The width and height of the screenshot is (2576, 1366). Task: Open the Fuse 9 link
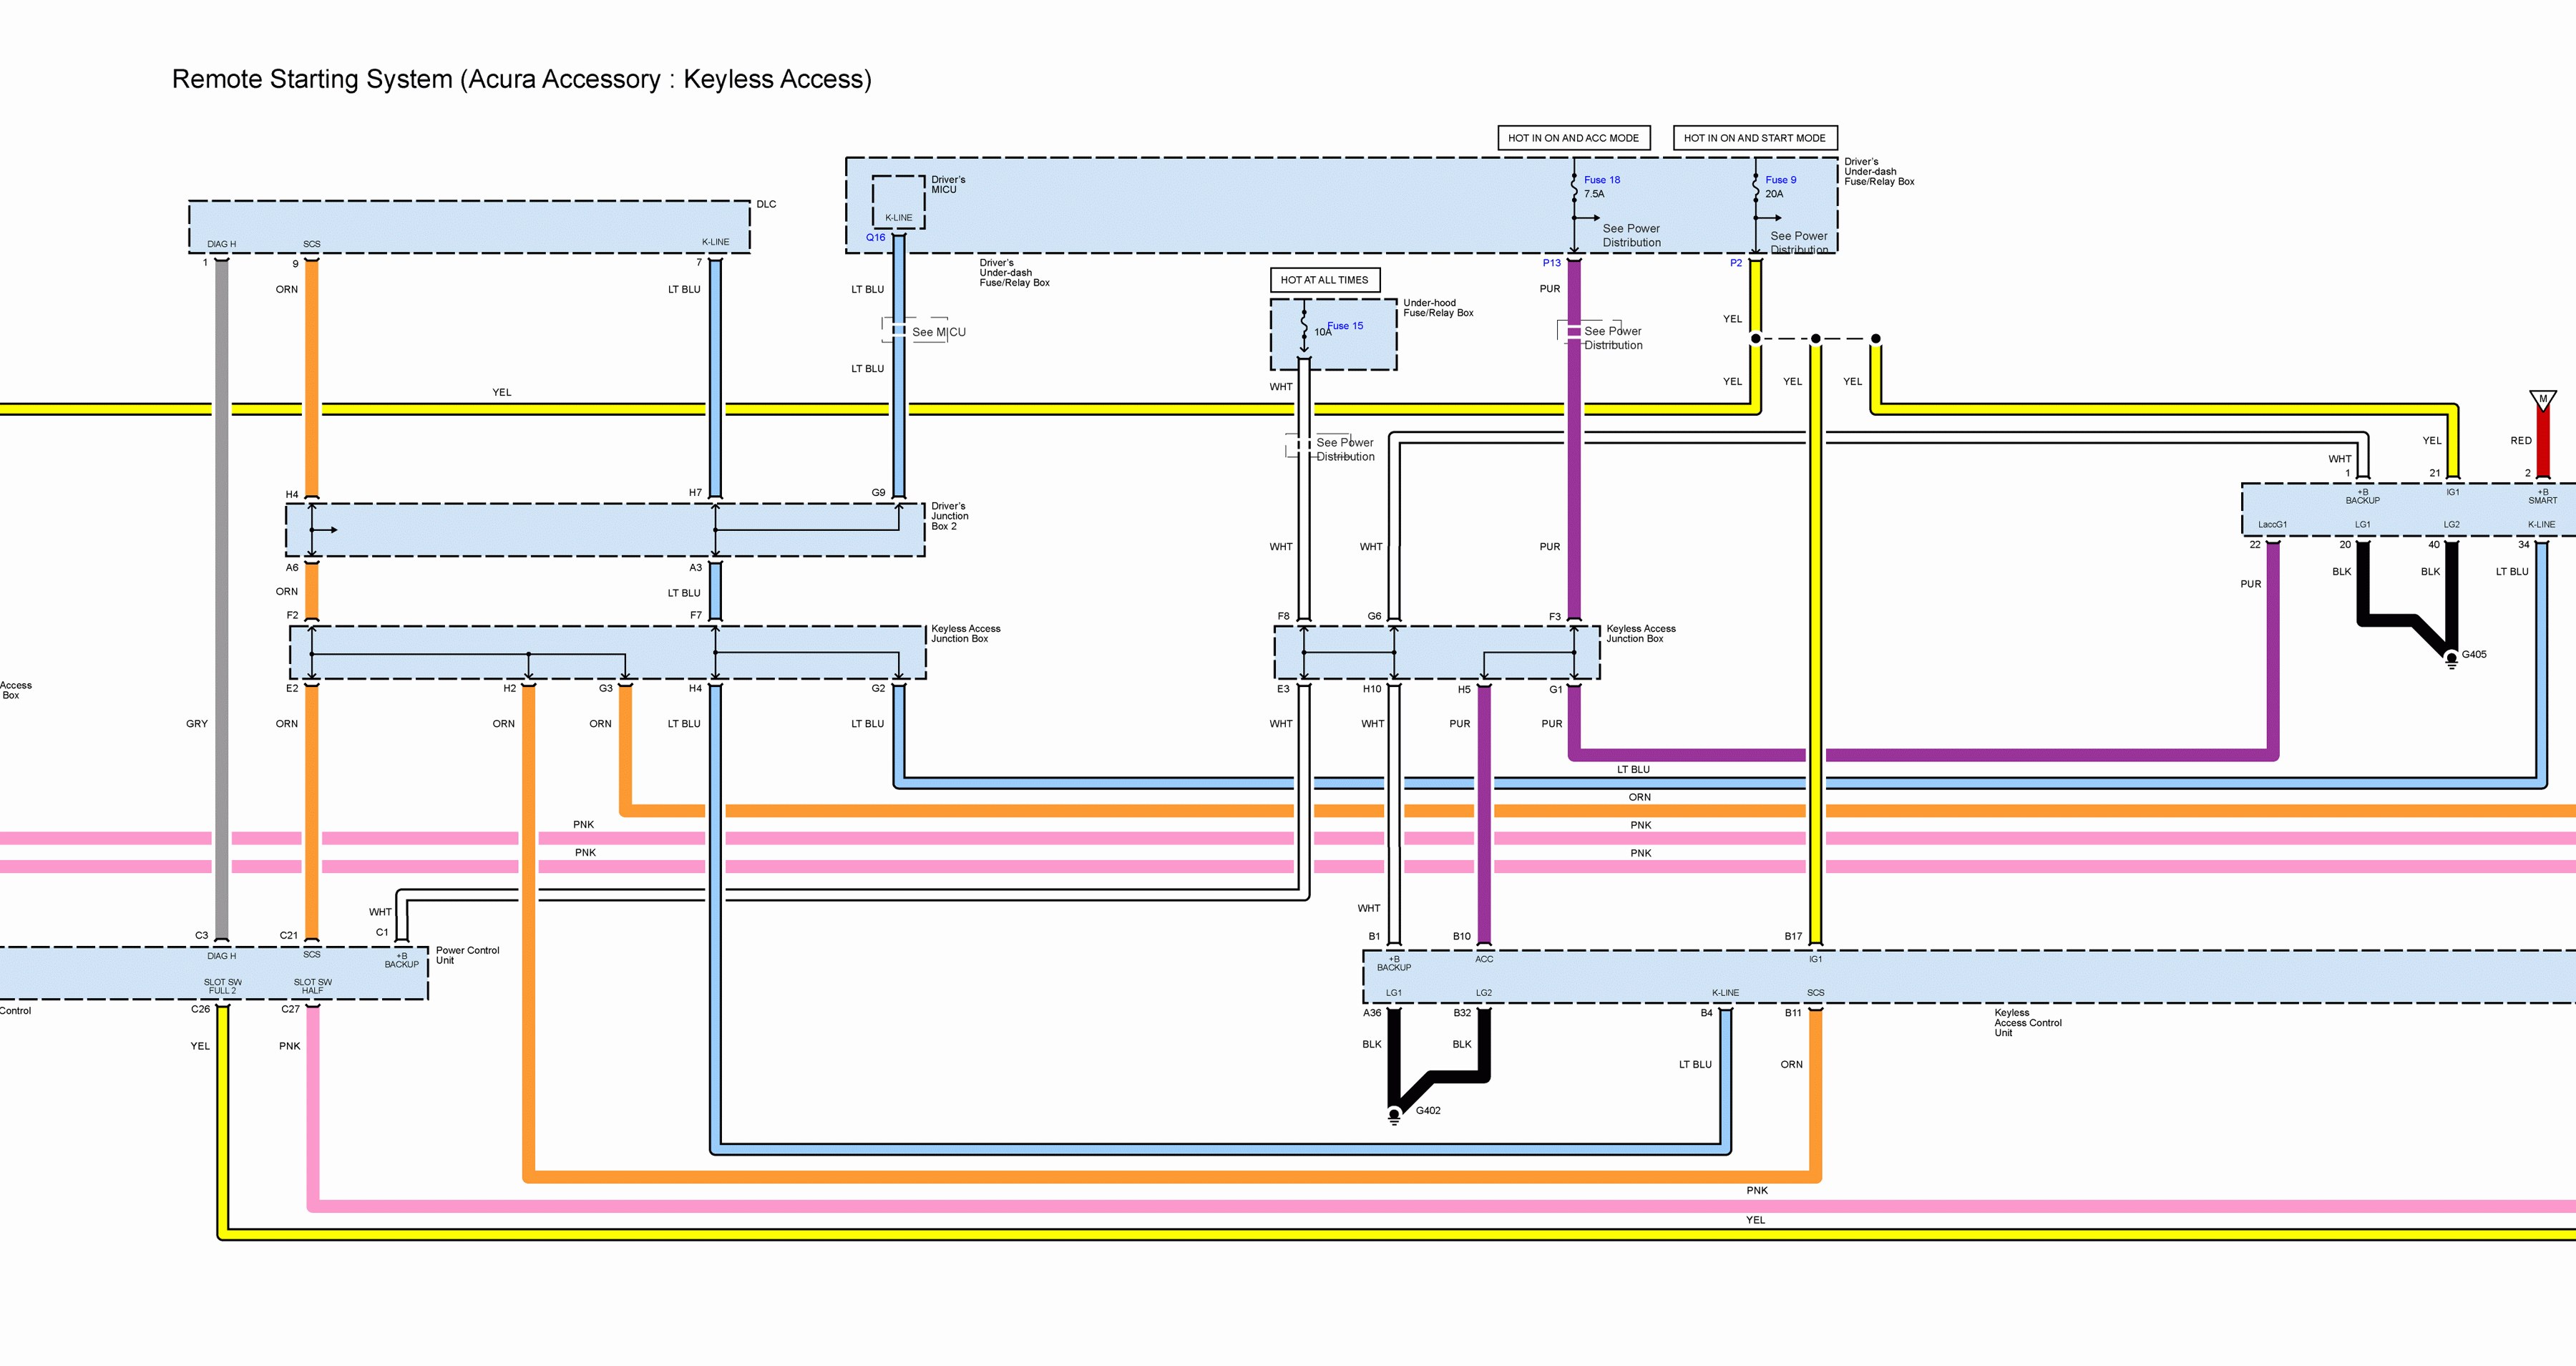point(1780,180)
